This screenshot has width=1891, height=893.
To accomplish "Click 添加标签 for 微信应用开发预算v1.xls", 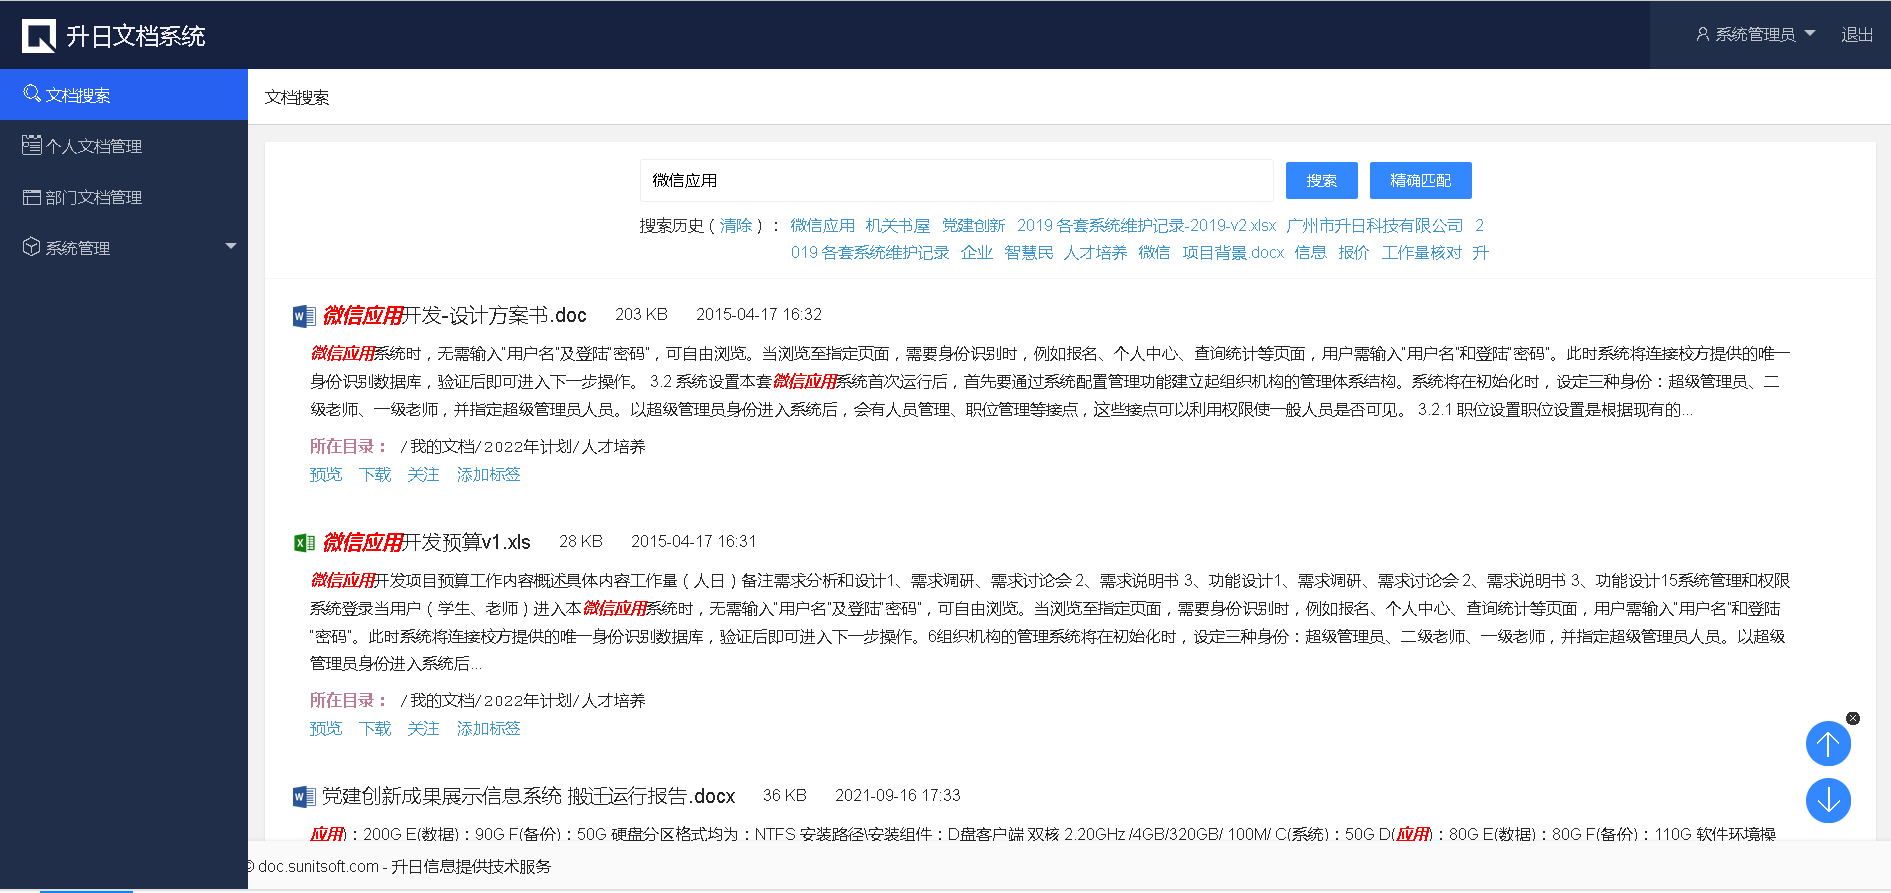I will tap(489, 729).
